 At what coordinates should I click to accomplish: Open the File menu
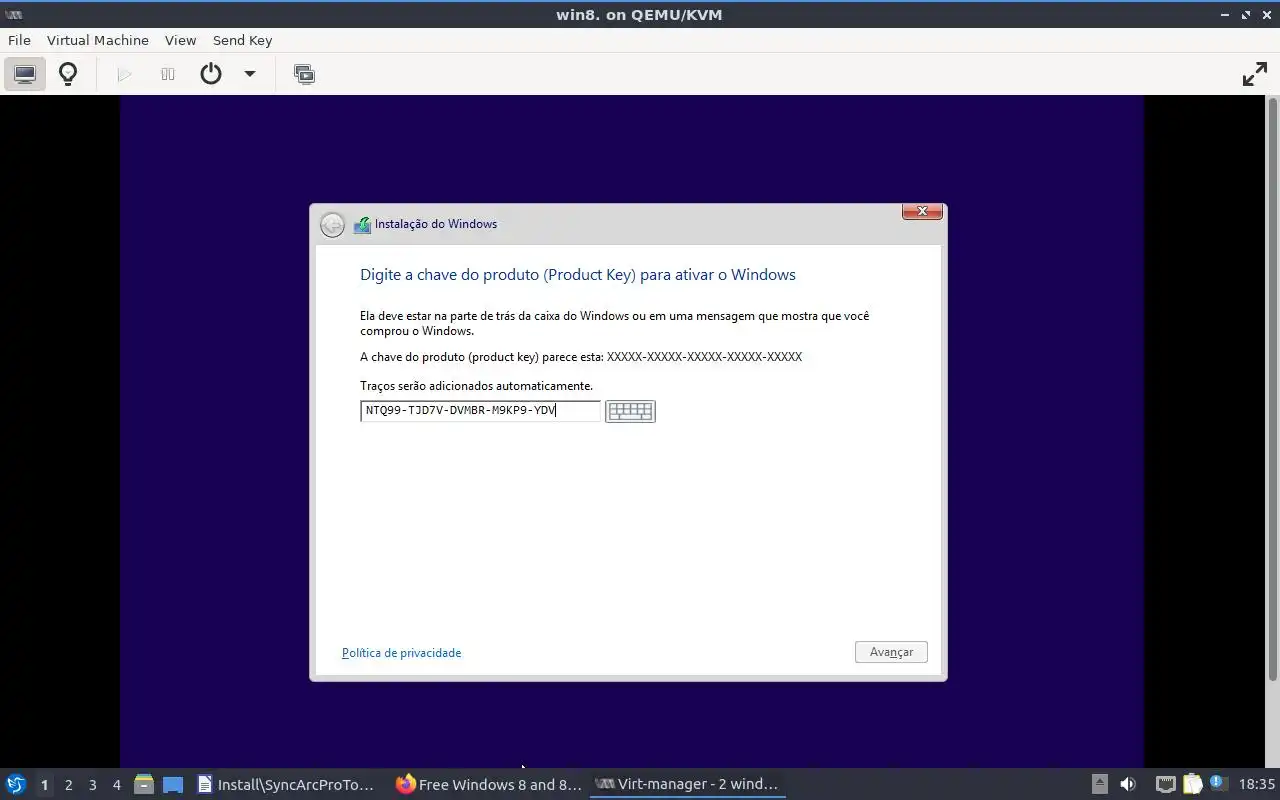tap(19, 40)
